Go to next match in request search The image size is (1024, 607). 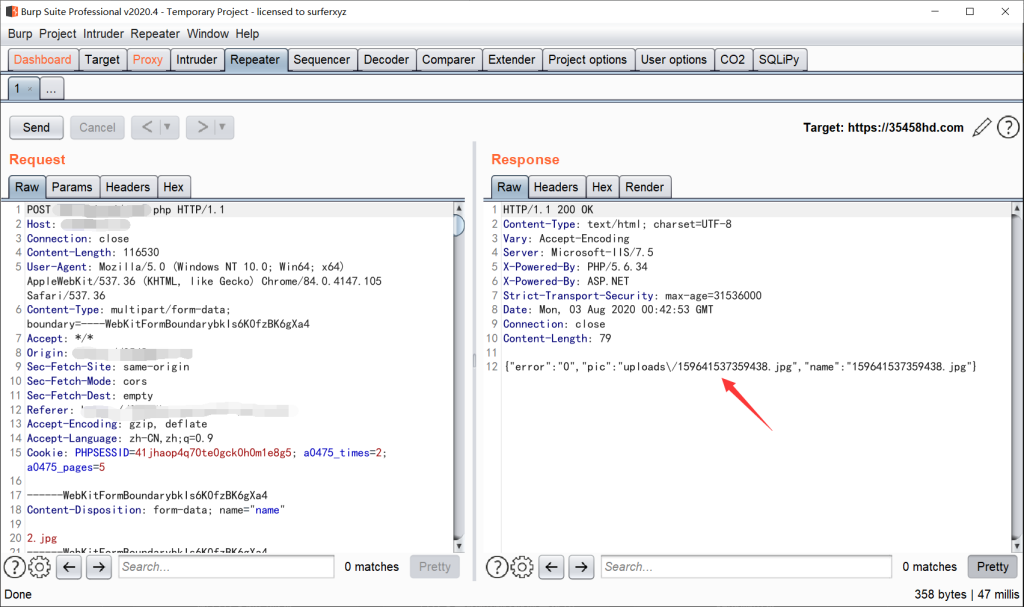[99, 567]
